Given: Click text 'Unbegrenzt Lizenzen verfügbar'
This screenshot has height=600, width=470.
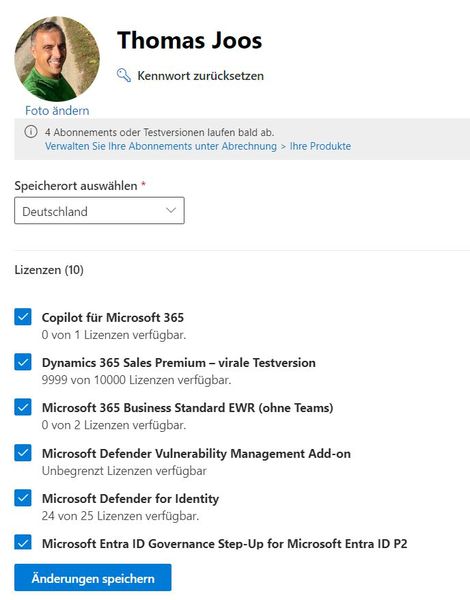Looking at the screenshot, I should pyautogui.click(x=124, y=471).
